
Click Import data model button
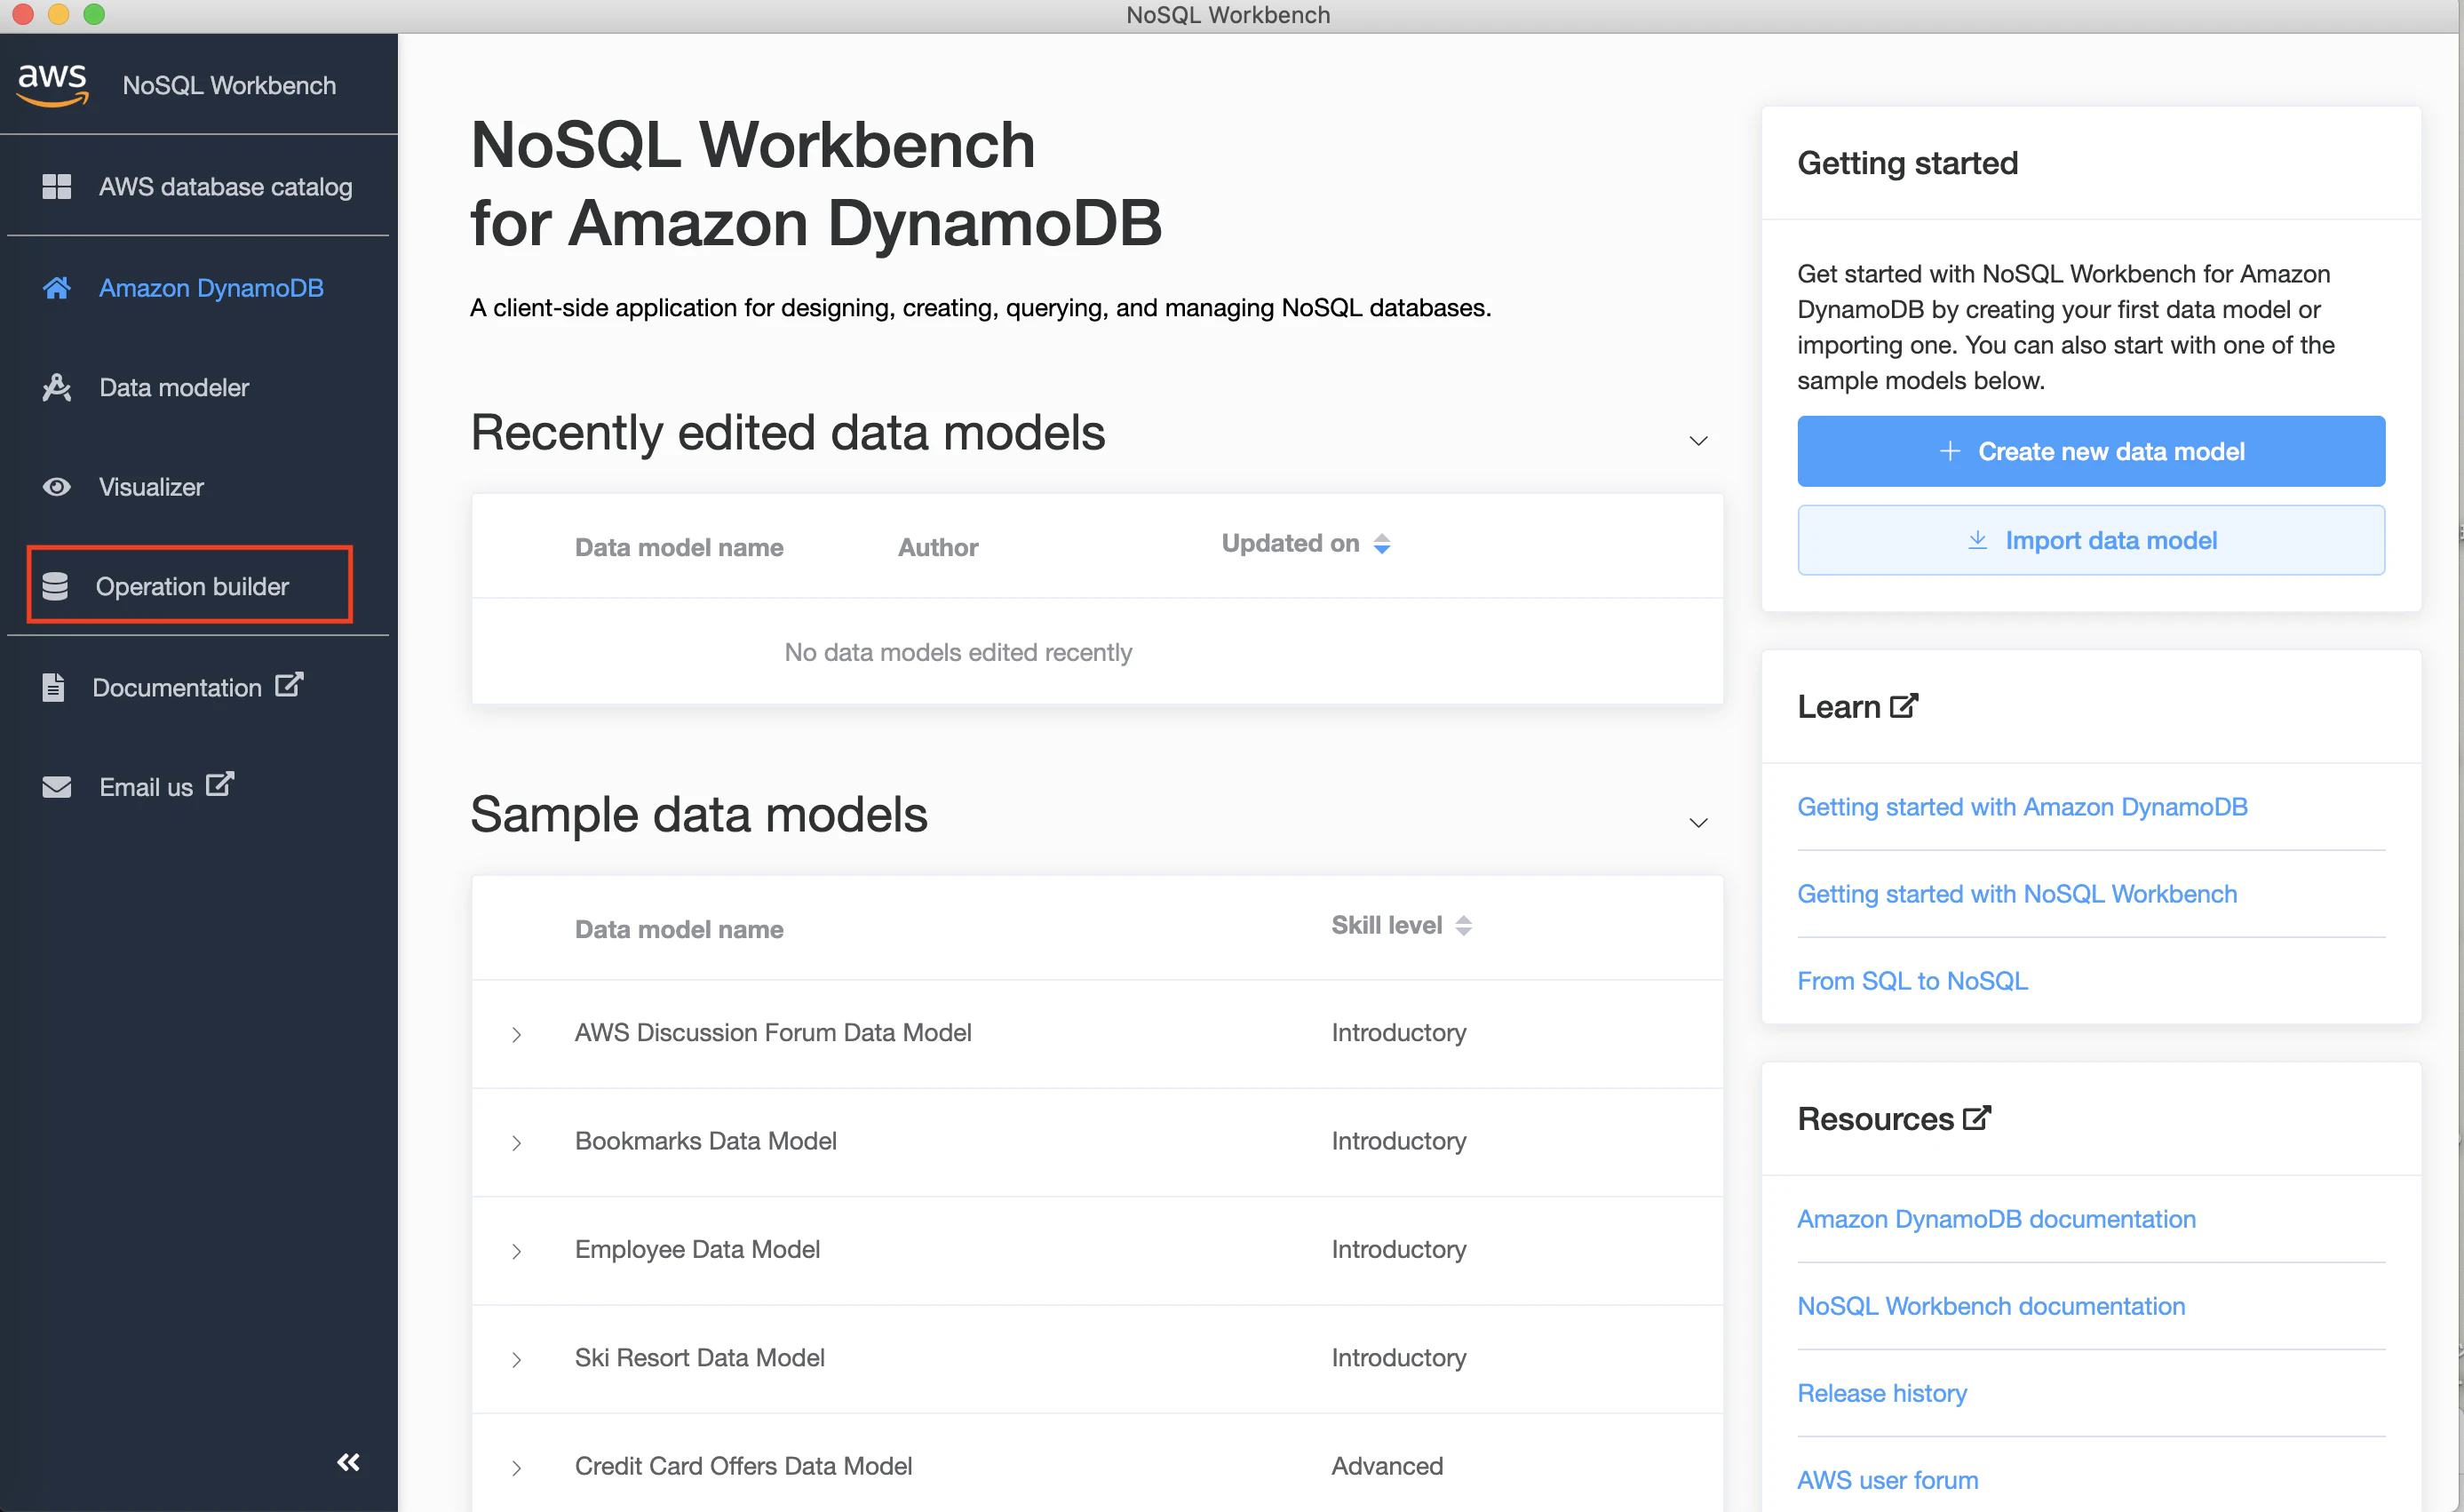2090,540
